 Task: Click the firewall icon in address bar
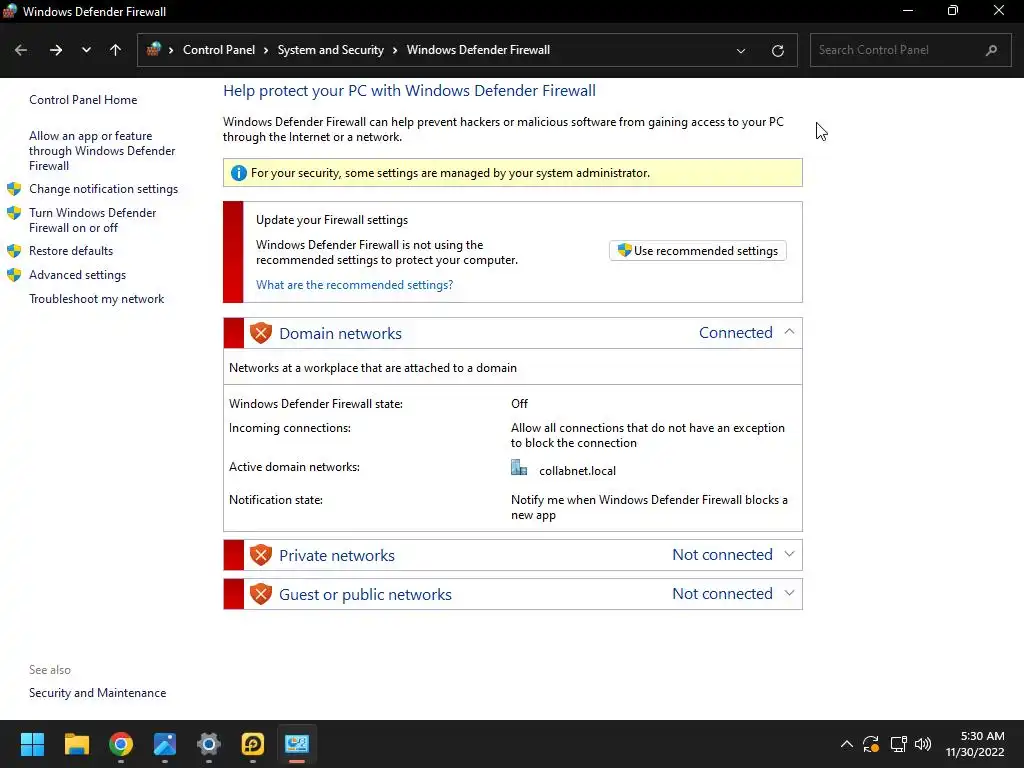tap(153, 50)
